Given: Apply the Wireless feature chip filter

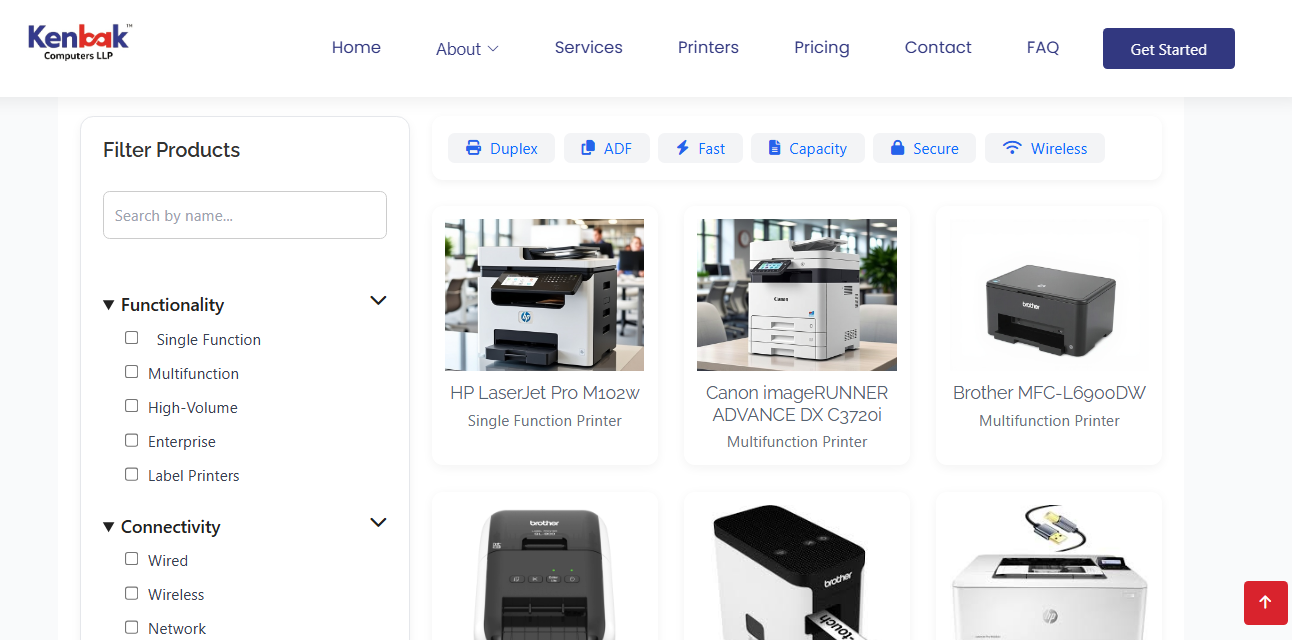Looking at the screenshot, I should click(x=1045, y=148).
